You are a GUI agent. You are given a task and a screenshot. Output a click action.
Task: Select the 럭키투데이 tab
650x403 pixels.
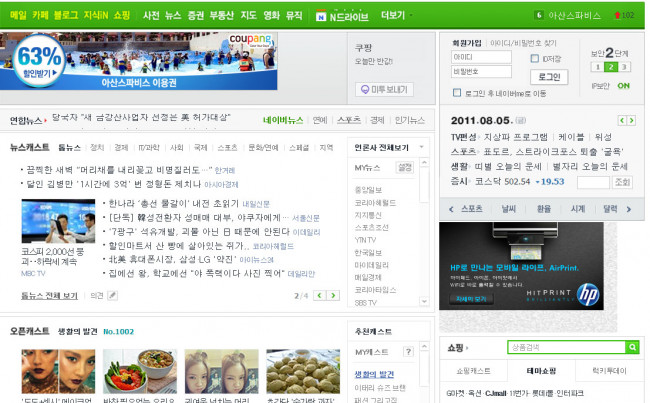(x=609, y=371)
